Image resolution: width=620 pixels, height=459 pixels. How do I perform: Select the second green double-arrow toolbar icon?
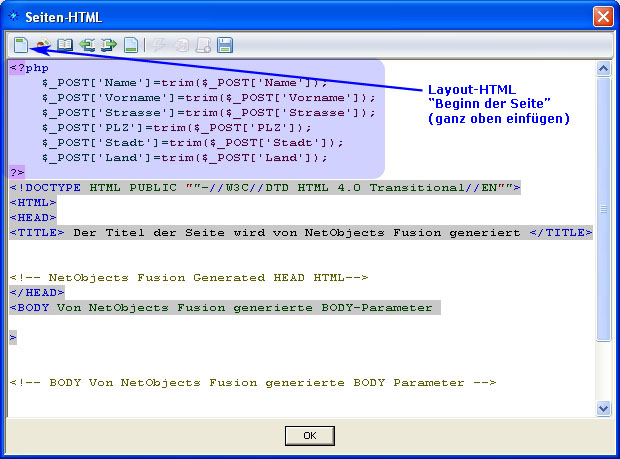[x=108, y=45]
